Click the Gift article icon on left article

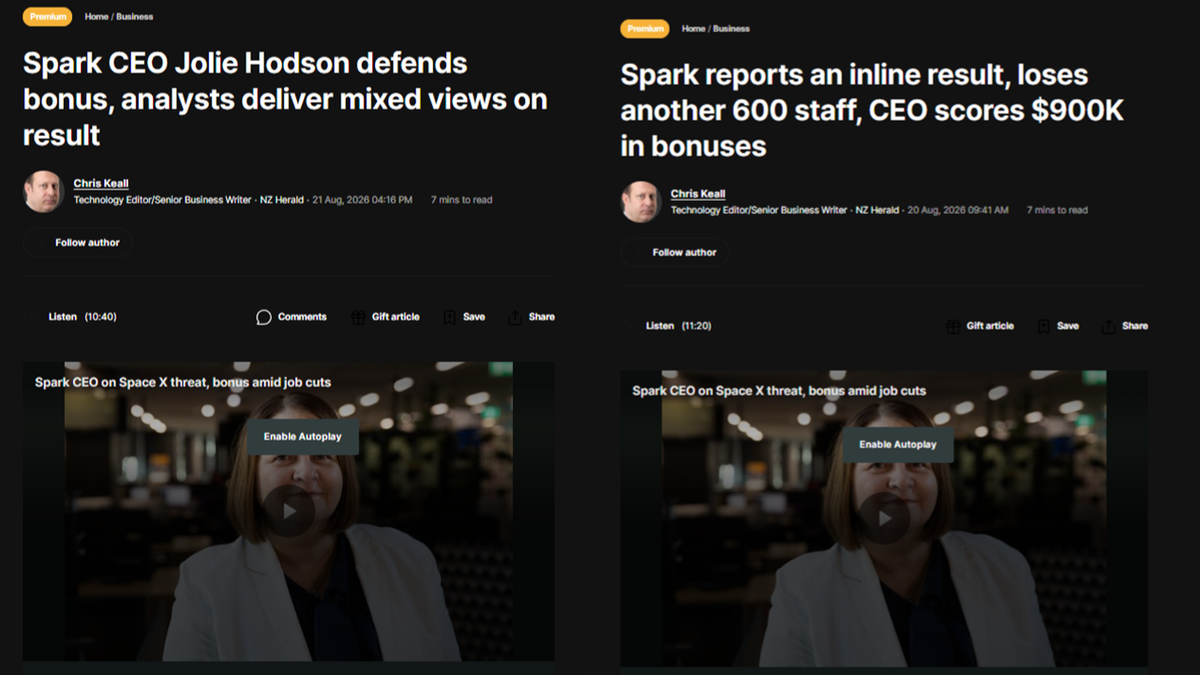[358, 317]
